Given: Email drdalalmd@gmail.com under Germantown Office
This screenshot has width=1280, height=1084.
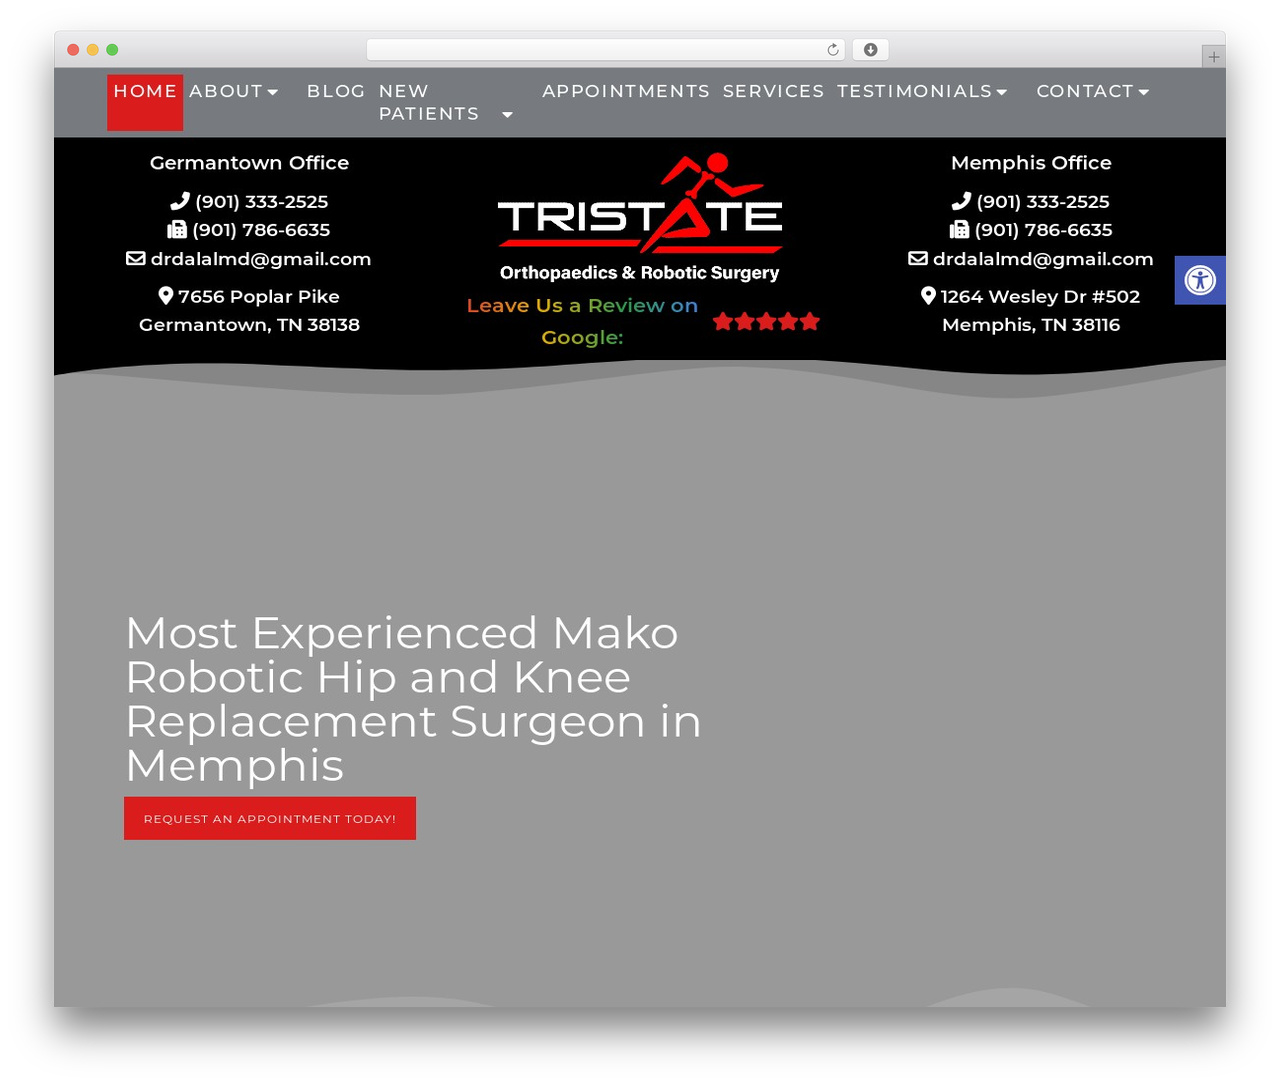Looking at the screenshot, I should coord(261,259).
